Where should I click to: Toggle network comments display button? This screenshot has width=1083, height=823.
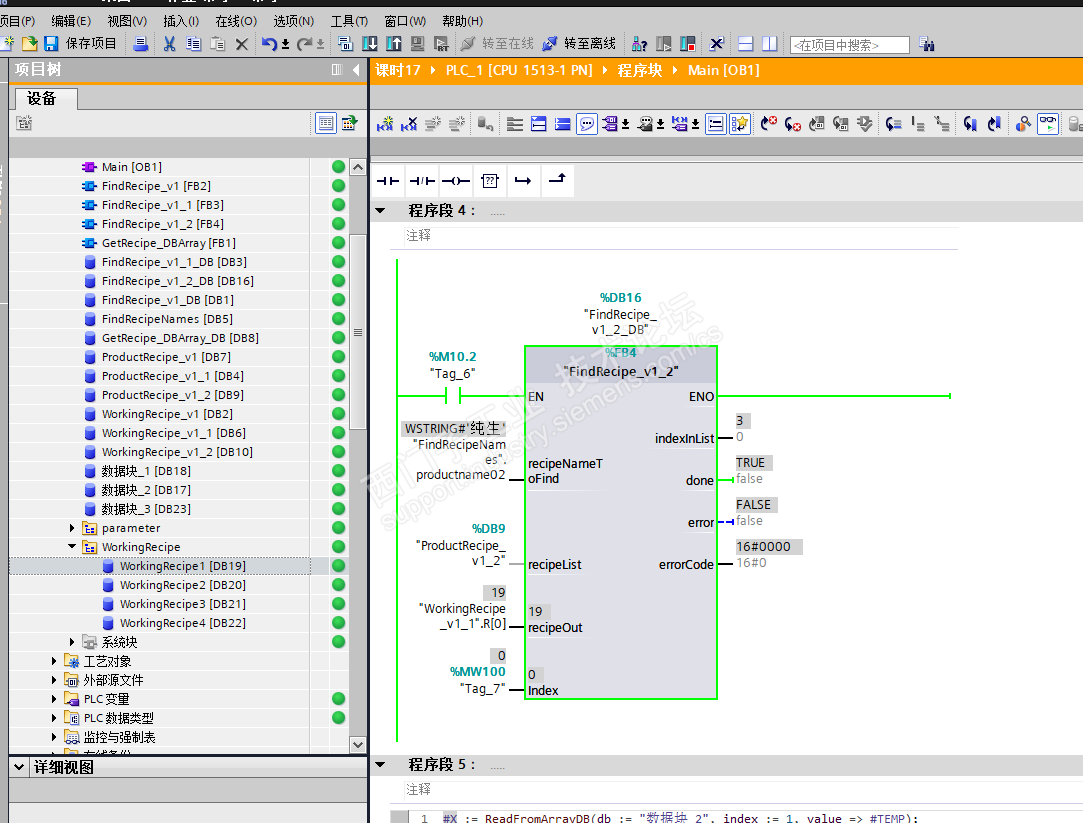tap(587, 124)
